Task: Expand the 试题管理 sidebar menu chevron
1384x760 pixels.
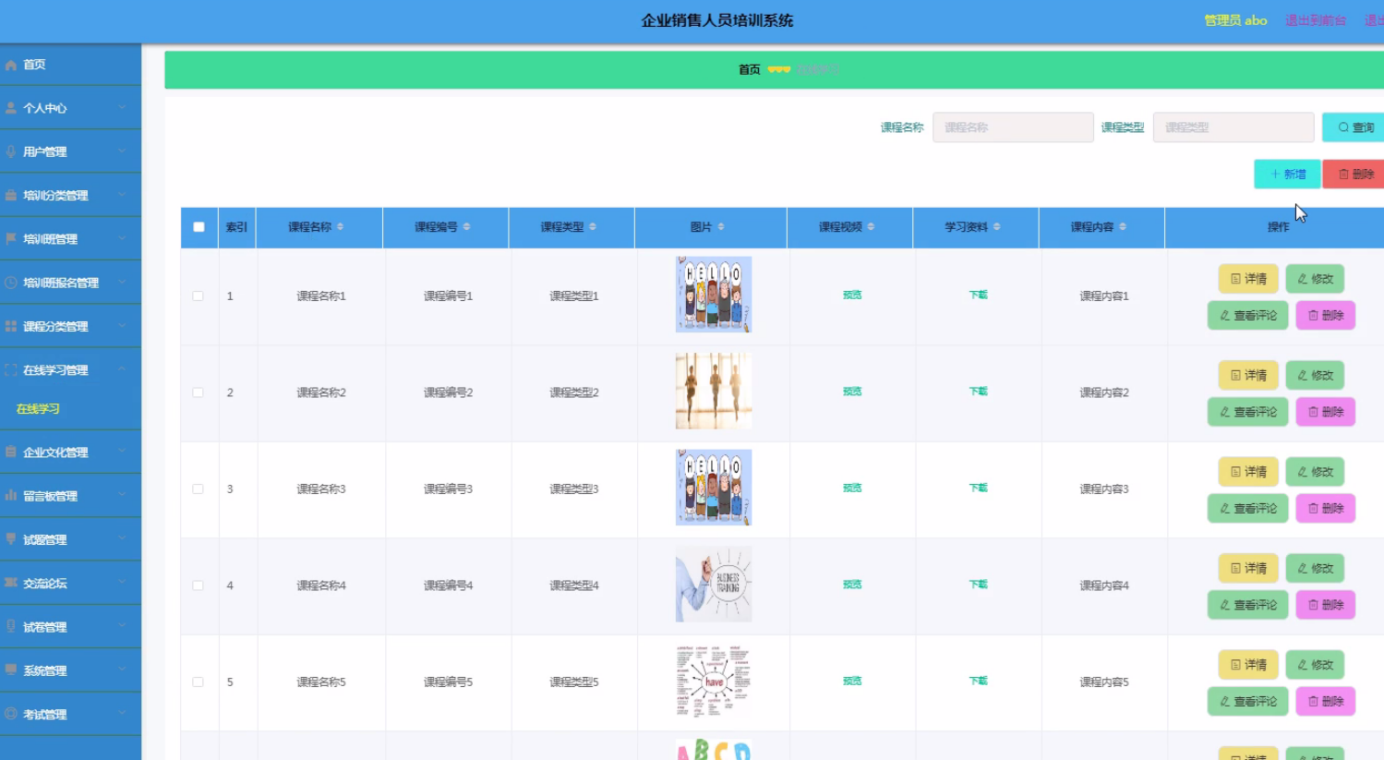Action: 122,539
